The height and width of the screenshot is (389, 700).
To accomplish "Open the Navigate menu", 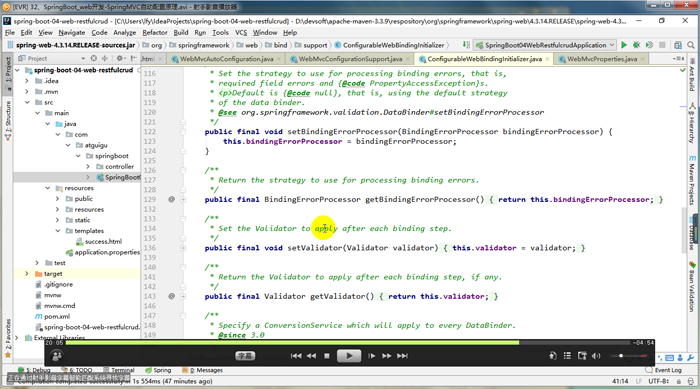I will (71, 33).
